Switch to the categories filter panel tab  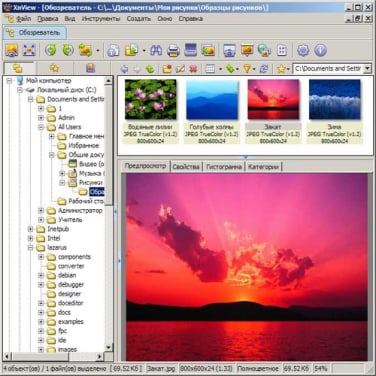click(91, 68)
